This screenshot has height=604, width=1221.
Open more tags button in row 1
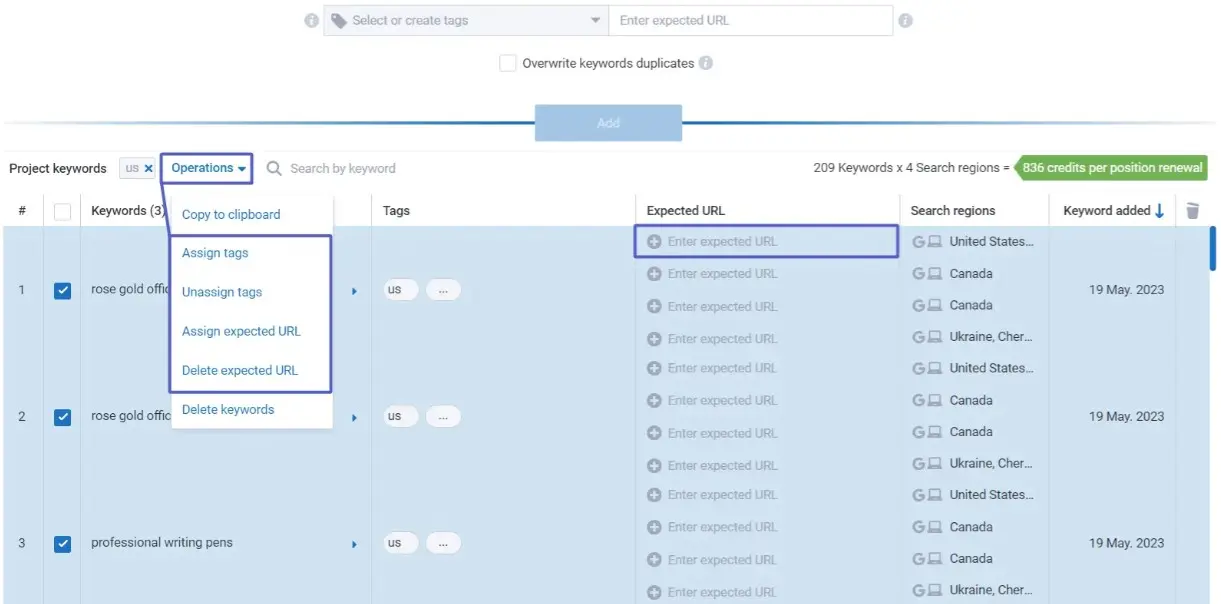[x=443, y=290]
